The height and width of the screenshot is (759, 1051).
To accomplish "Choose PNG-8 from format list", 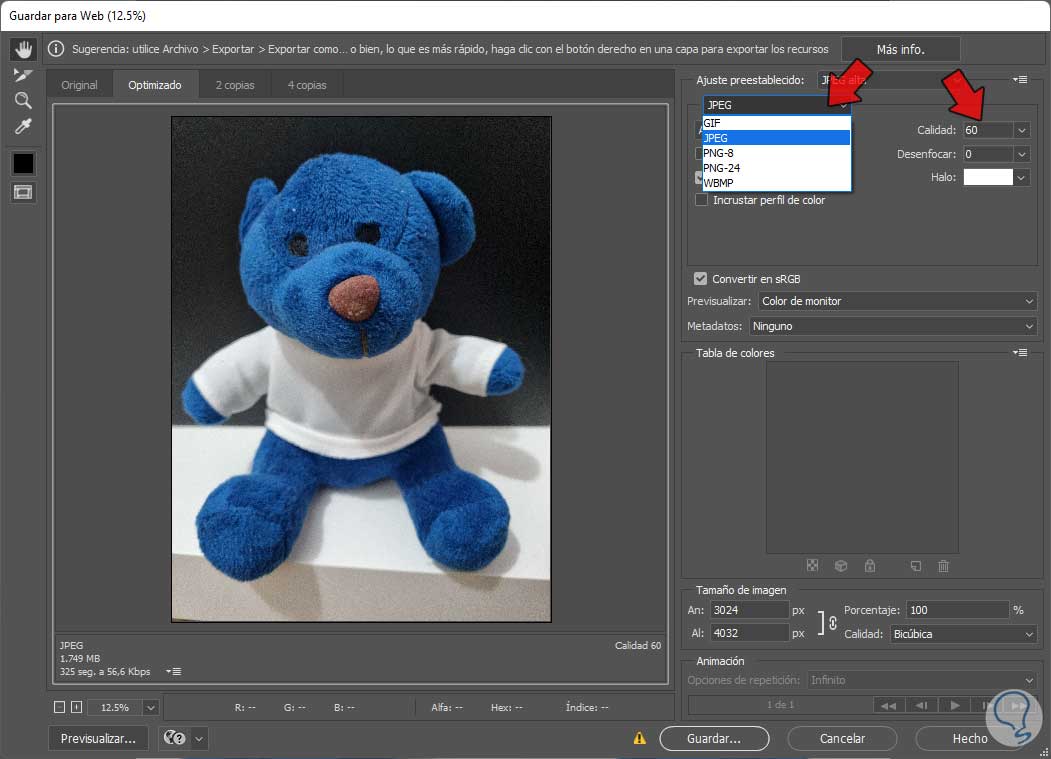I will [x=776, y=153].
